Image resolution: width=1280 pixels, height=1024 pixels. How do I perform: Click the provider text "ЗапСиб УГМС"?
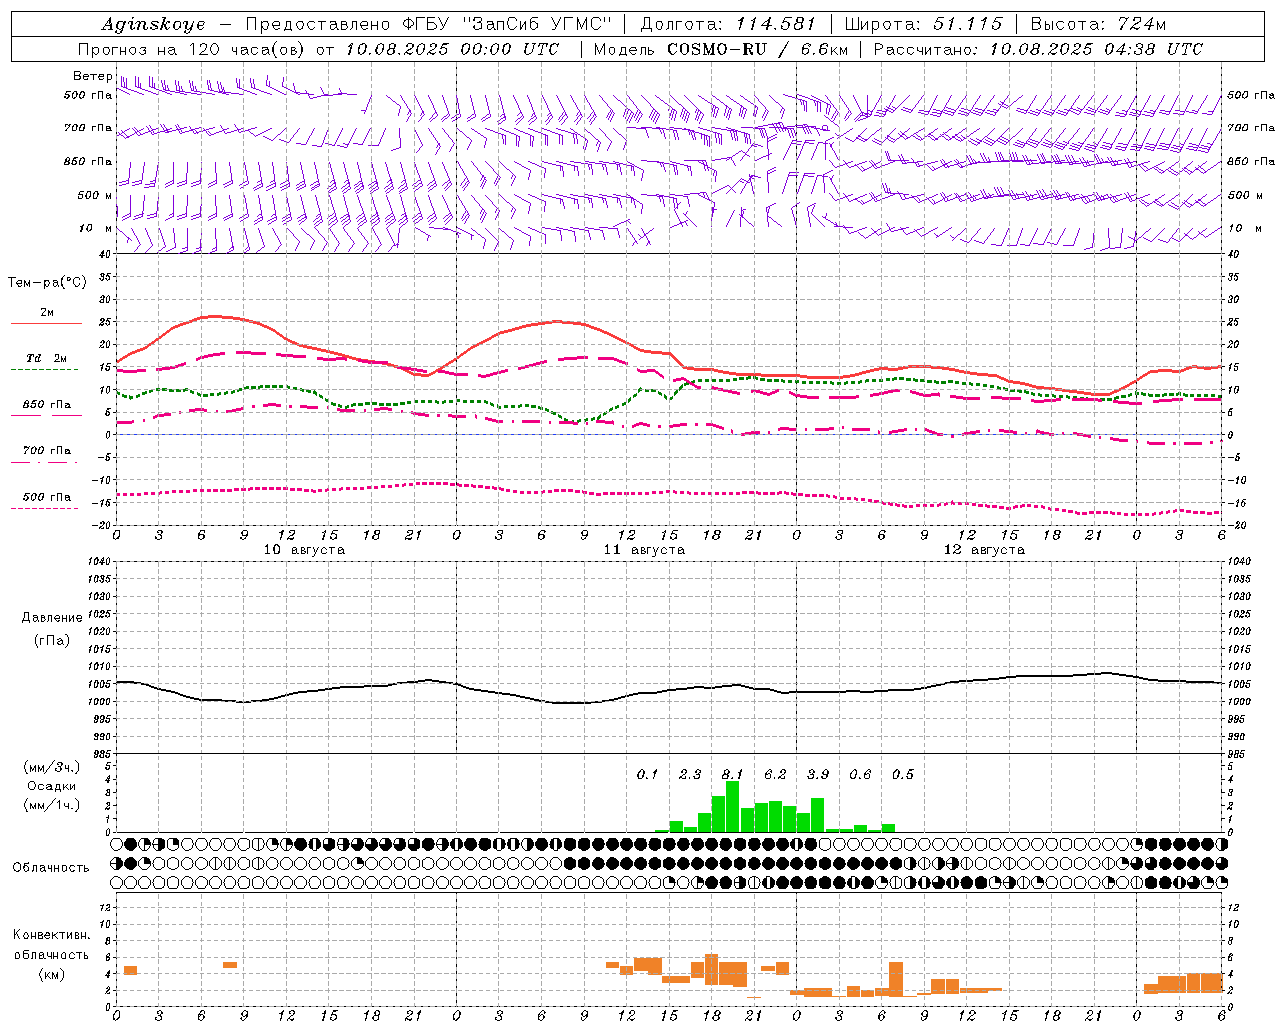539,24
